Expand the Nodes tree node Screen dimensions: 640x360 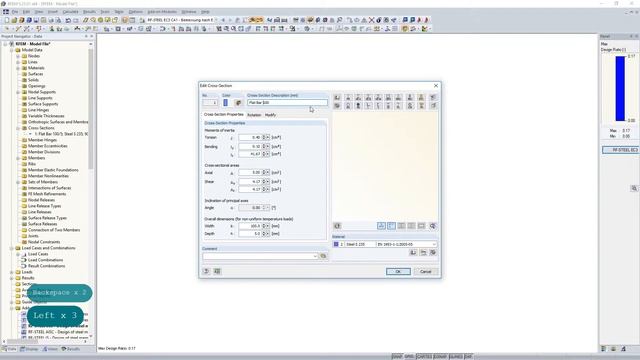point(18,56)
